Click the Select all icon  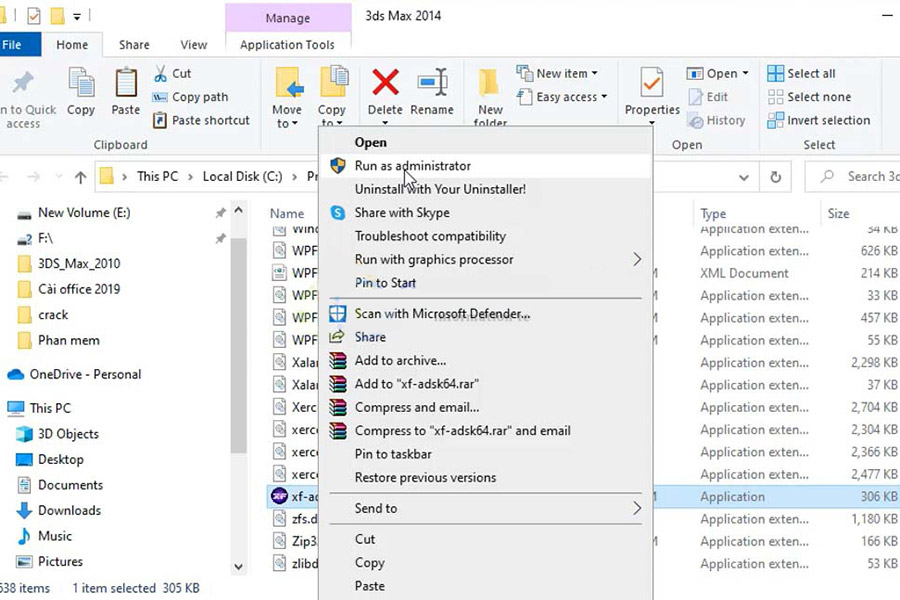[x=775, y=73]
